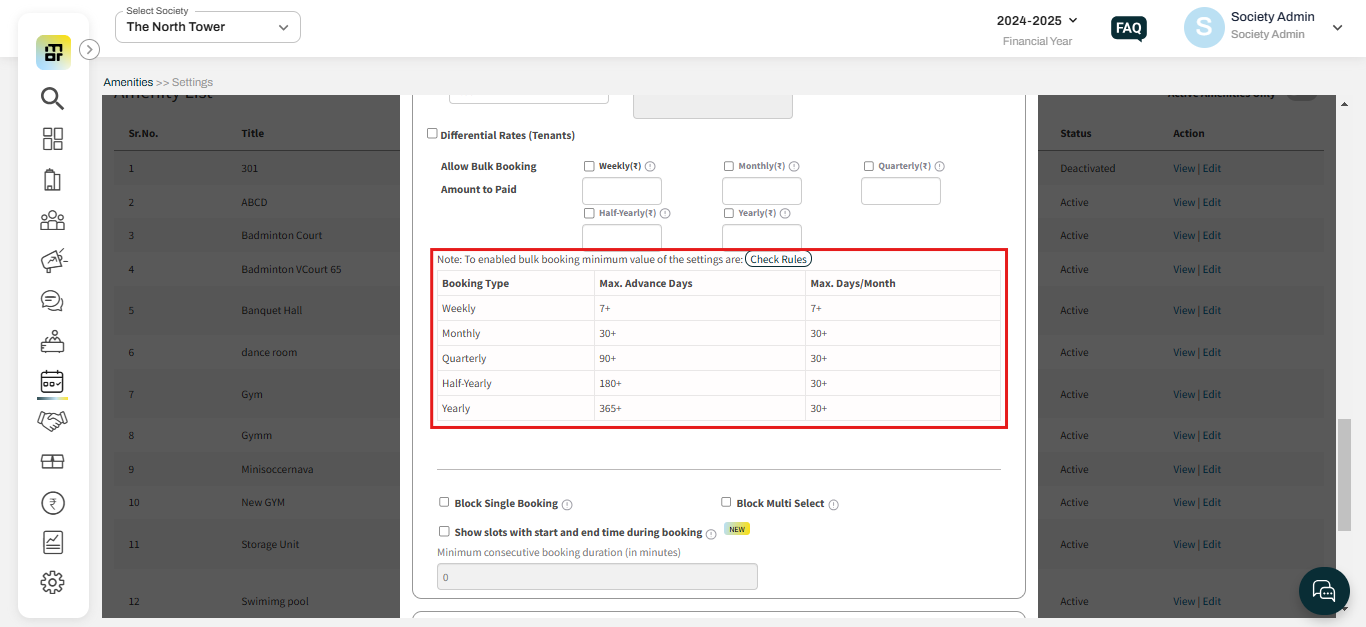Enable Block Single Booking

point(443,502)
